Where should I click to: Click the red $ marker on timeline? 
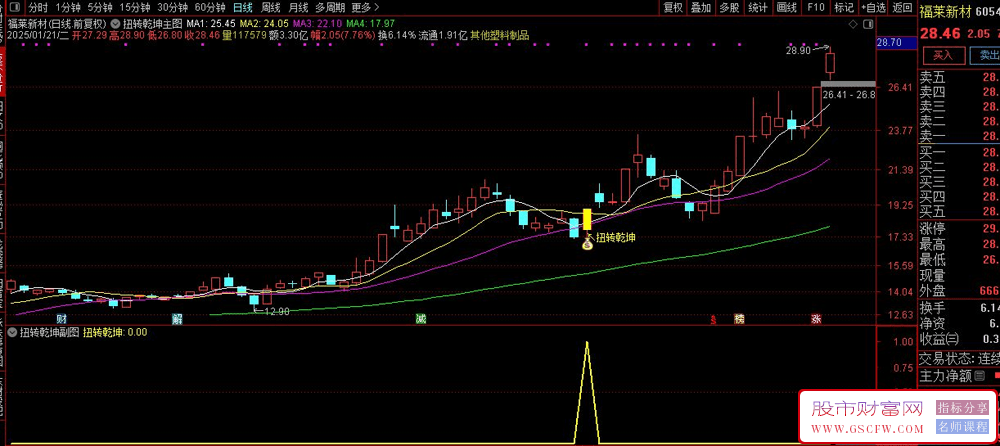[714, 319]
